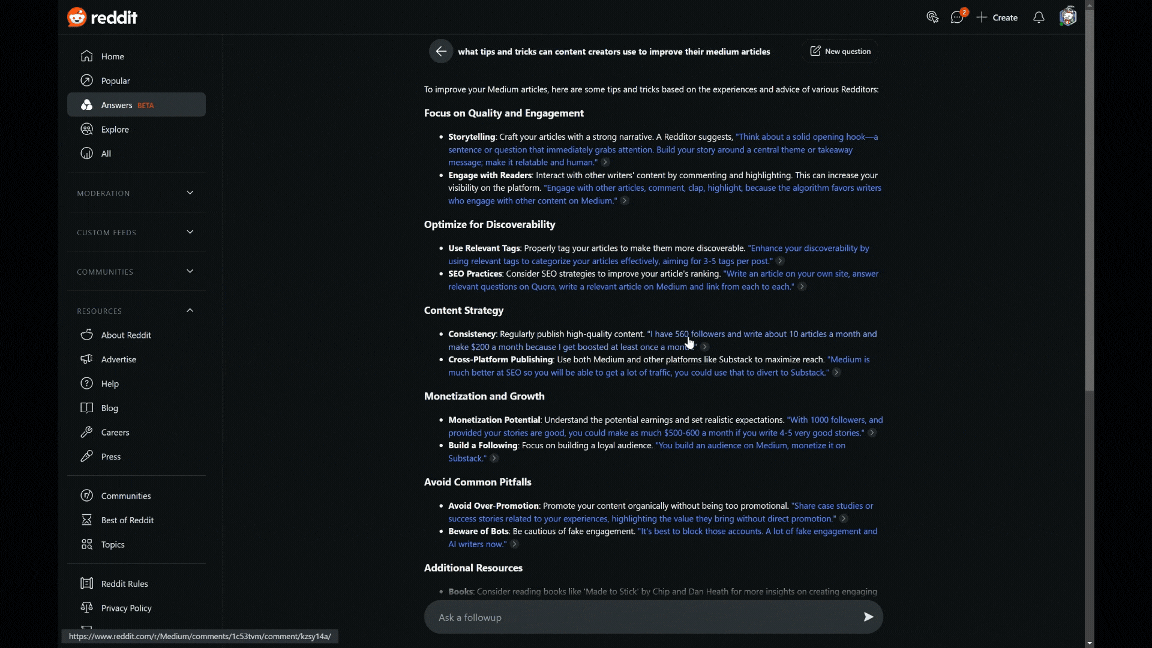Image resolution: width=1152 pixels, height=648 pixels.
Task: Expand the Communities section
Action: (x=136, y=272)
